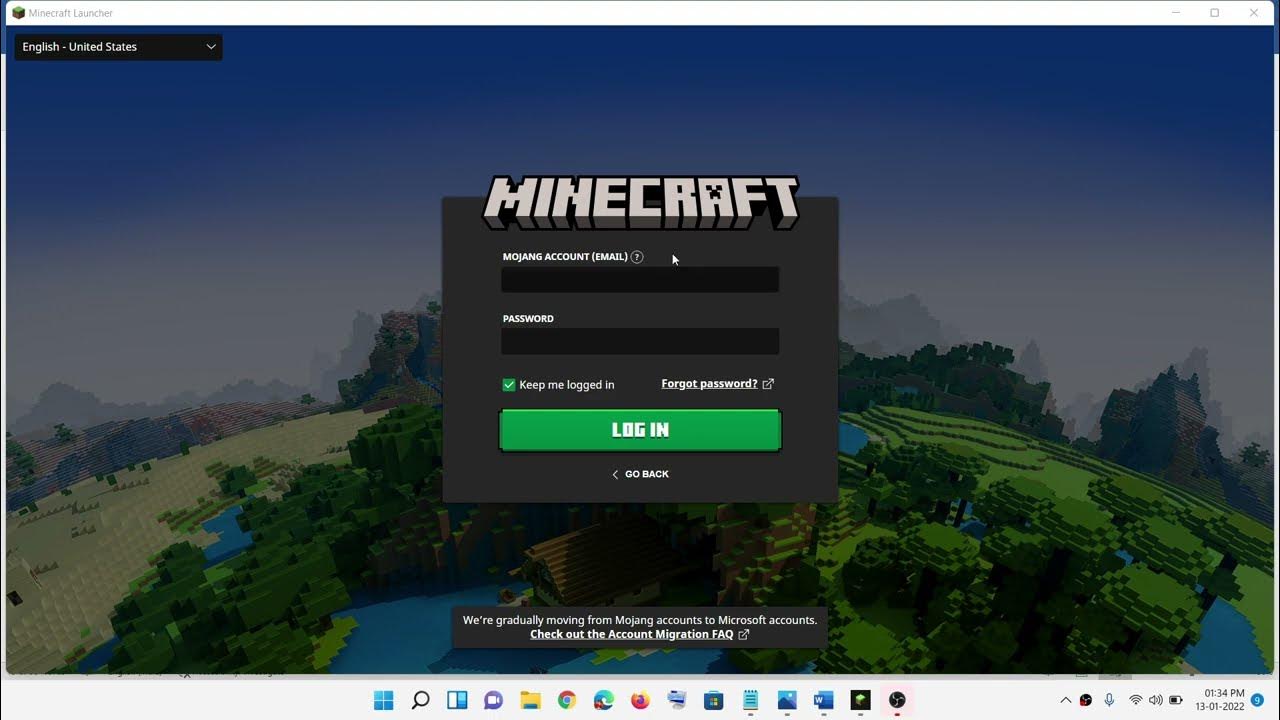Show hidden system tray icons
Screen dimensions: 1280x720
(x=1066, y=700)
